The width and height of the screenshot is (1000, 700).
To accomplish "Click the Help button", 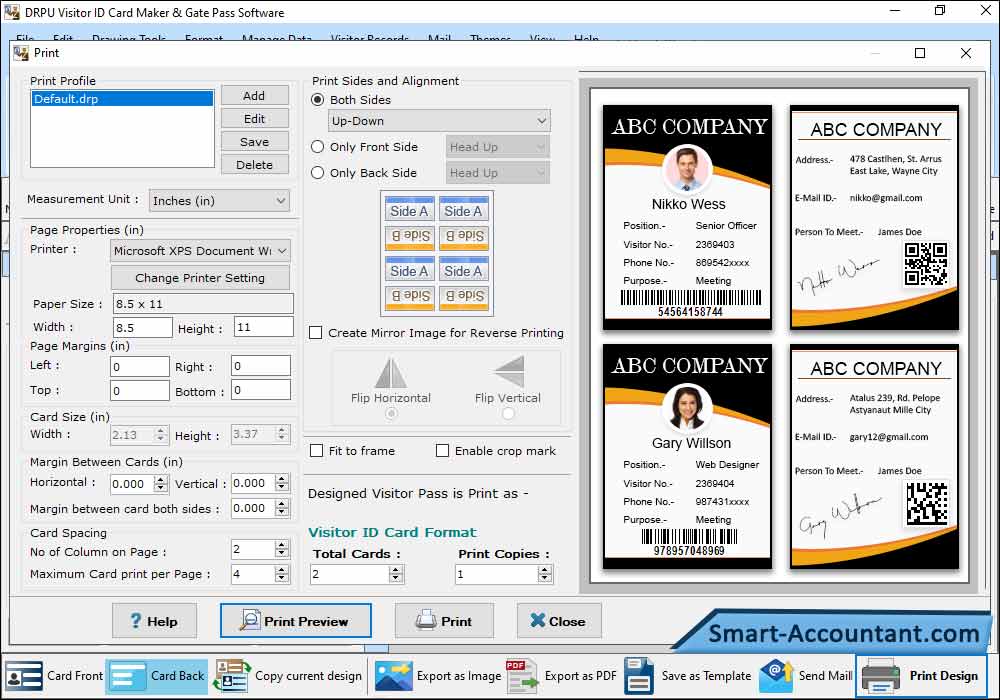I will coord(154,621).
